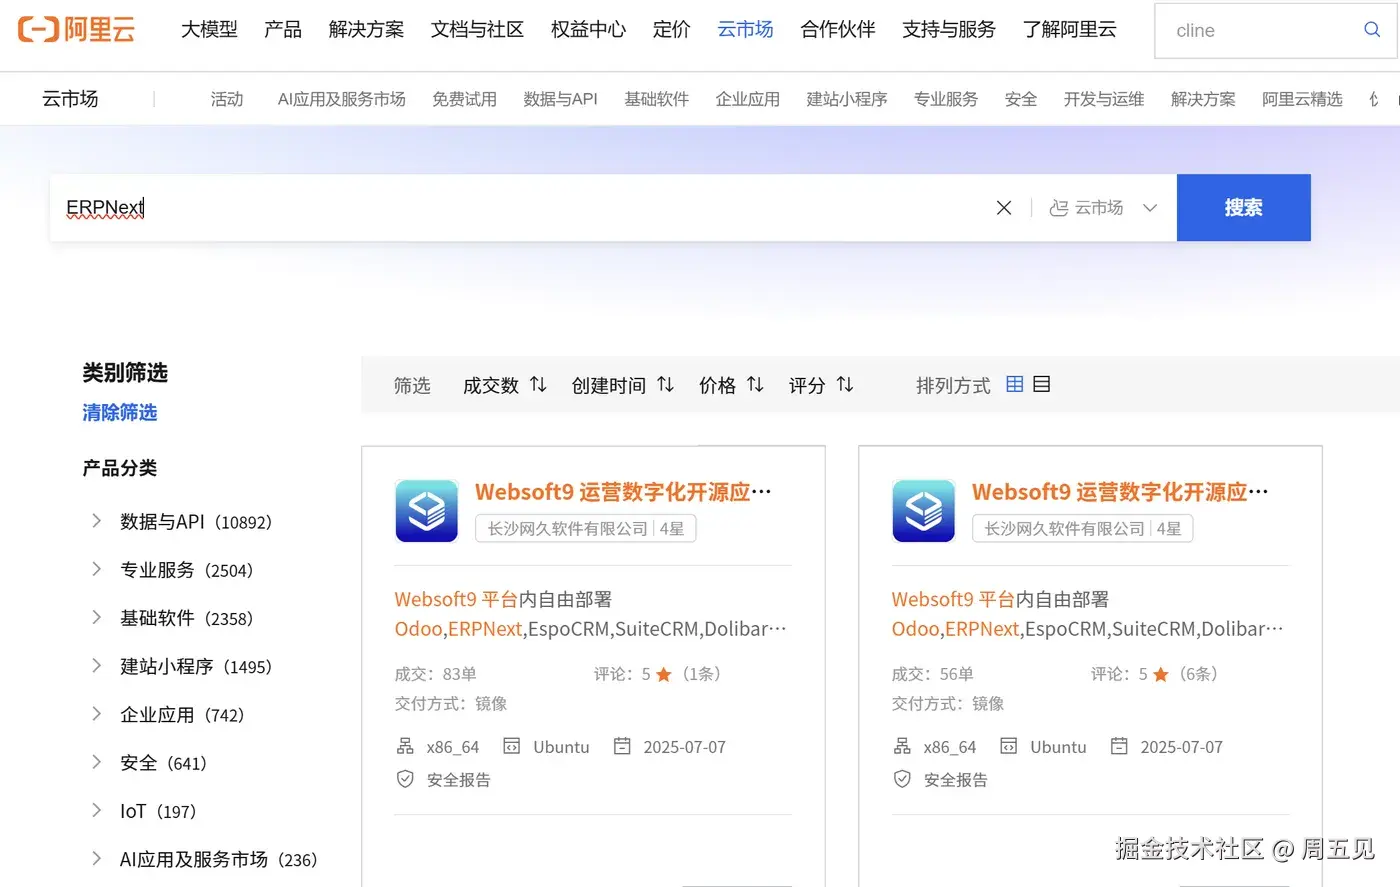The height and width of the screenshot is (887, 1400).
Task: Sort results by 价格
Action: click(x=731, y=385)
